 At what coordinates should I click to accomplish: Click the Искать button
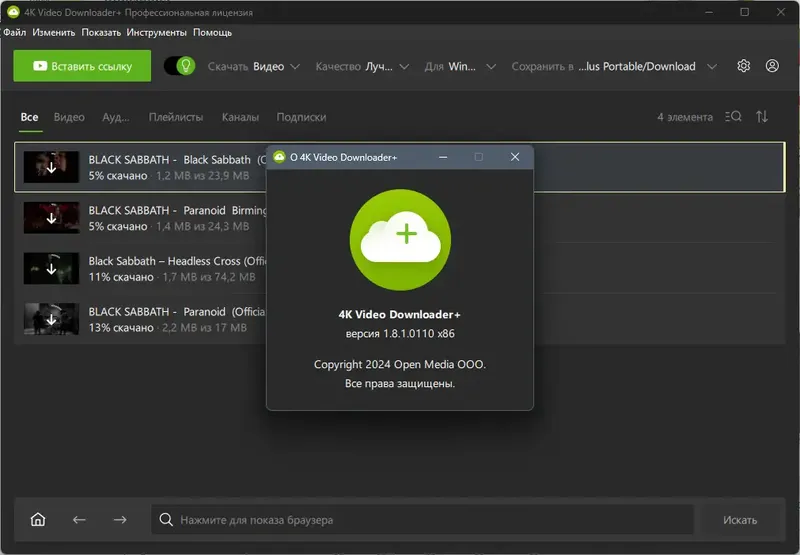[740, 520]
